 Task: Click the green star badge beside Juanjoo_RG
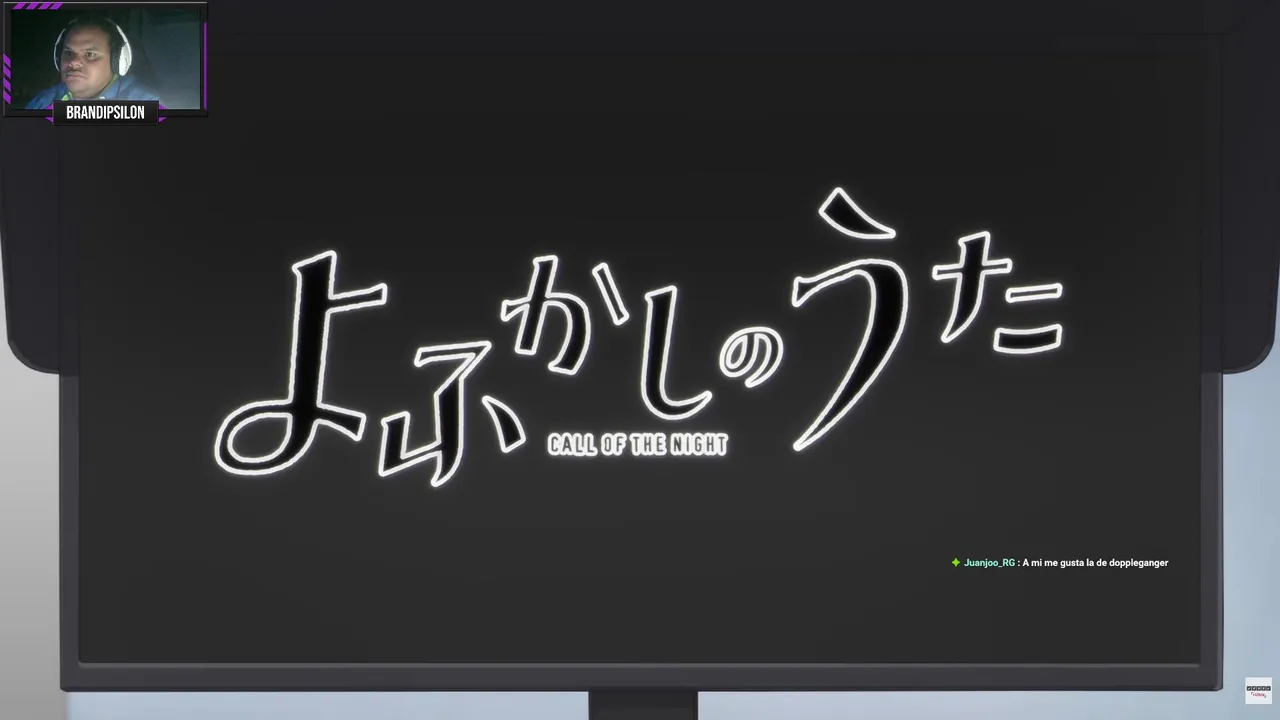[956, 563]
